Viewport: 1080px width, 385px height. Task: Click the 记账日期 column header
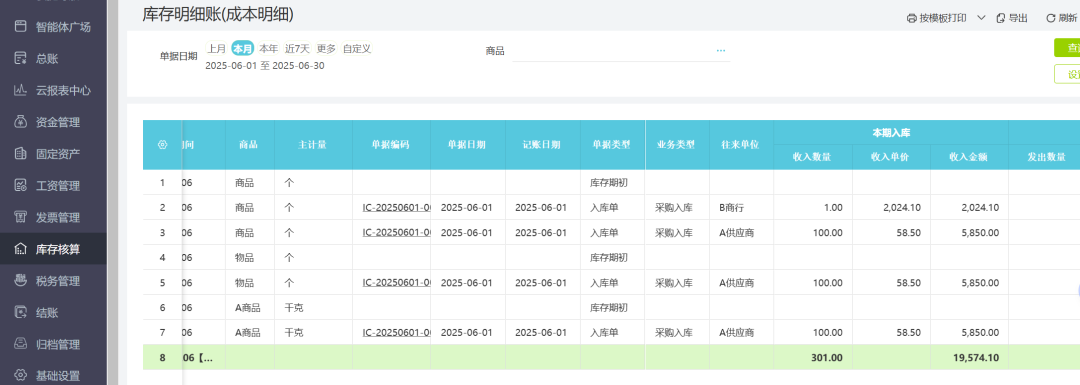pyautogui.click(x=542, y=145)
